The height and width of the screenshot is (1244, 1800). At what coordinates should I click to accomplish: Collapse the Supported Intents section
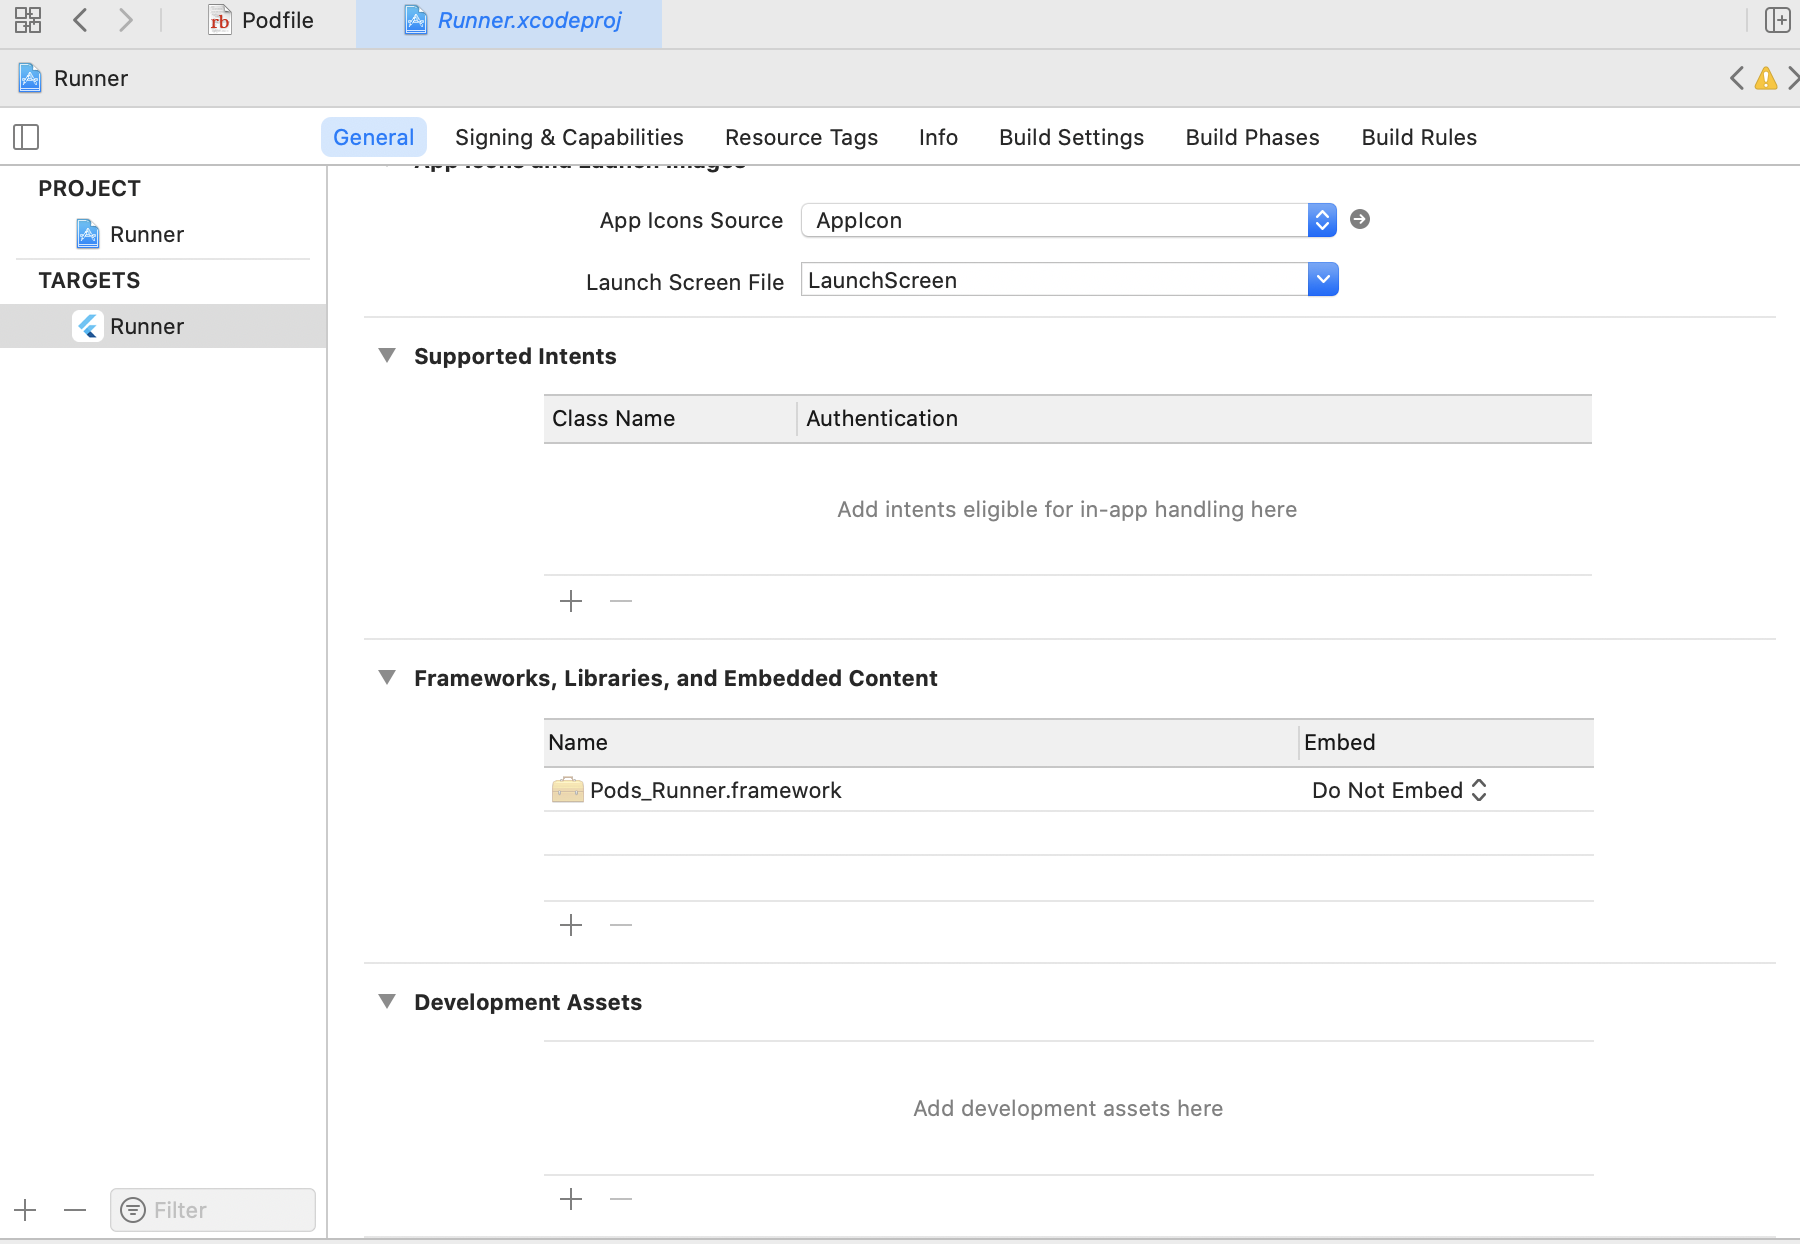[387, 356]
